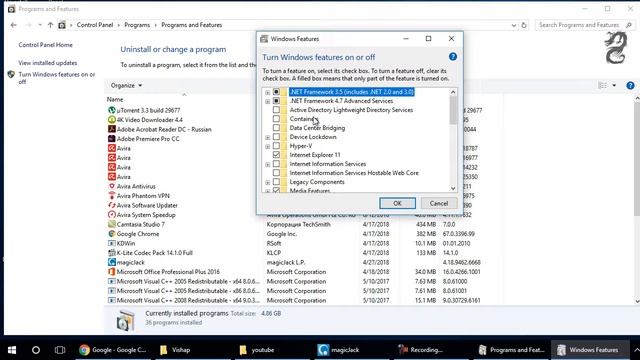Enable the Data Center Bridging checkbox
640x360 pixels.
[x=276, y=128]
